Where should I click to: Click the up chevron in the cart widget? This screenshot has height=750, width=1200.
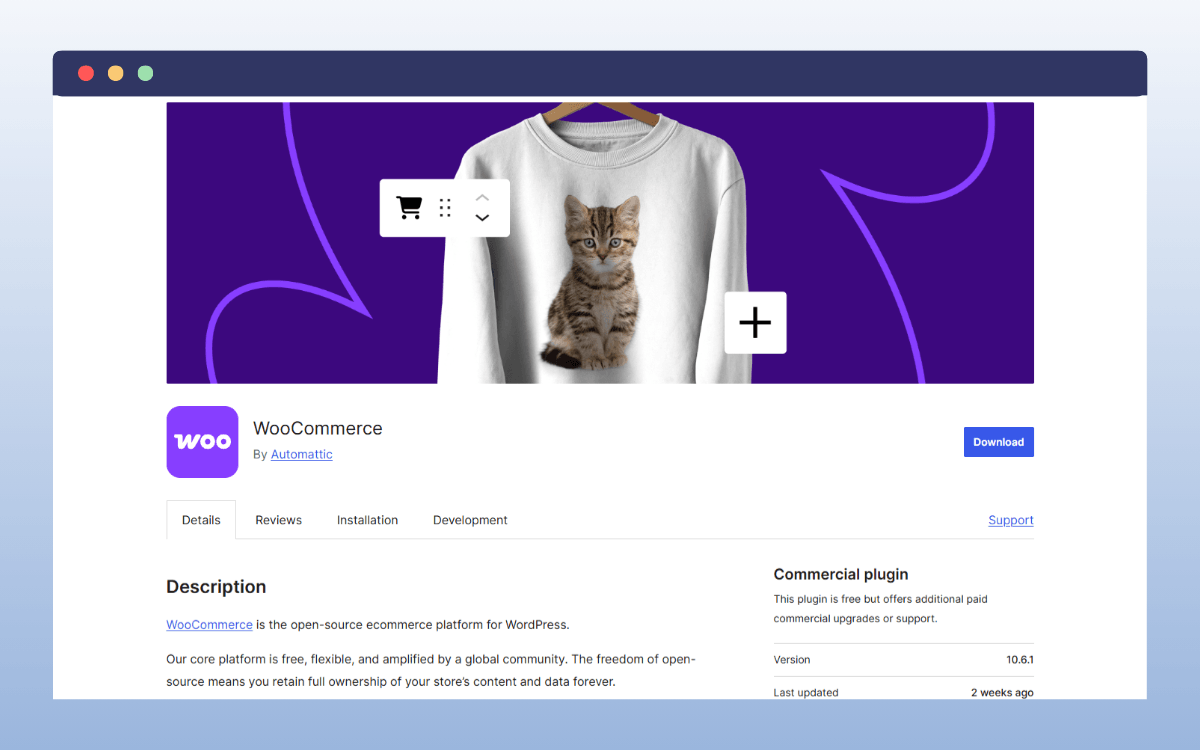click(482, 196)
